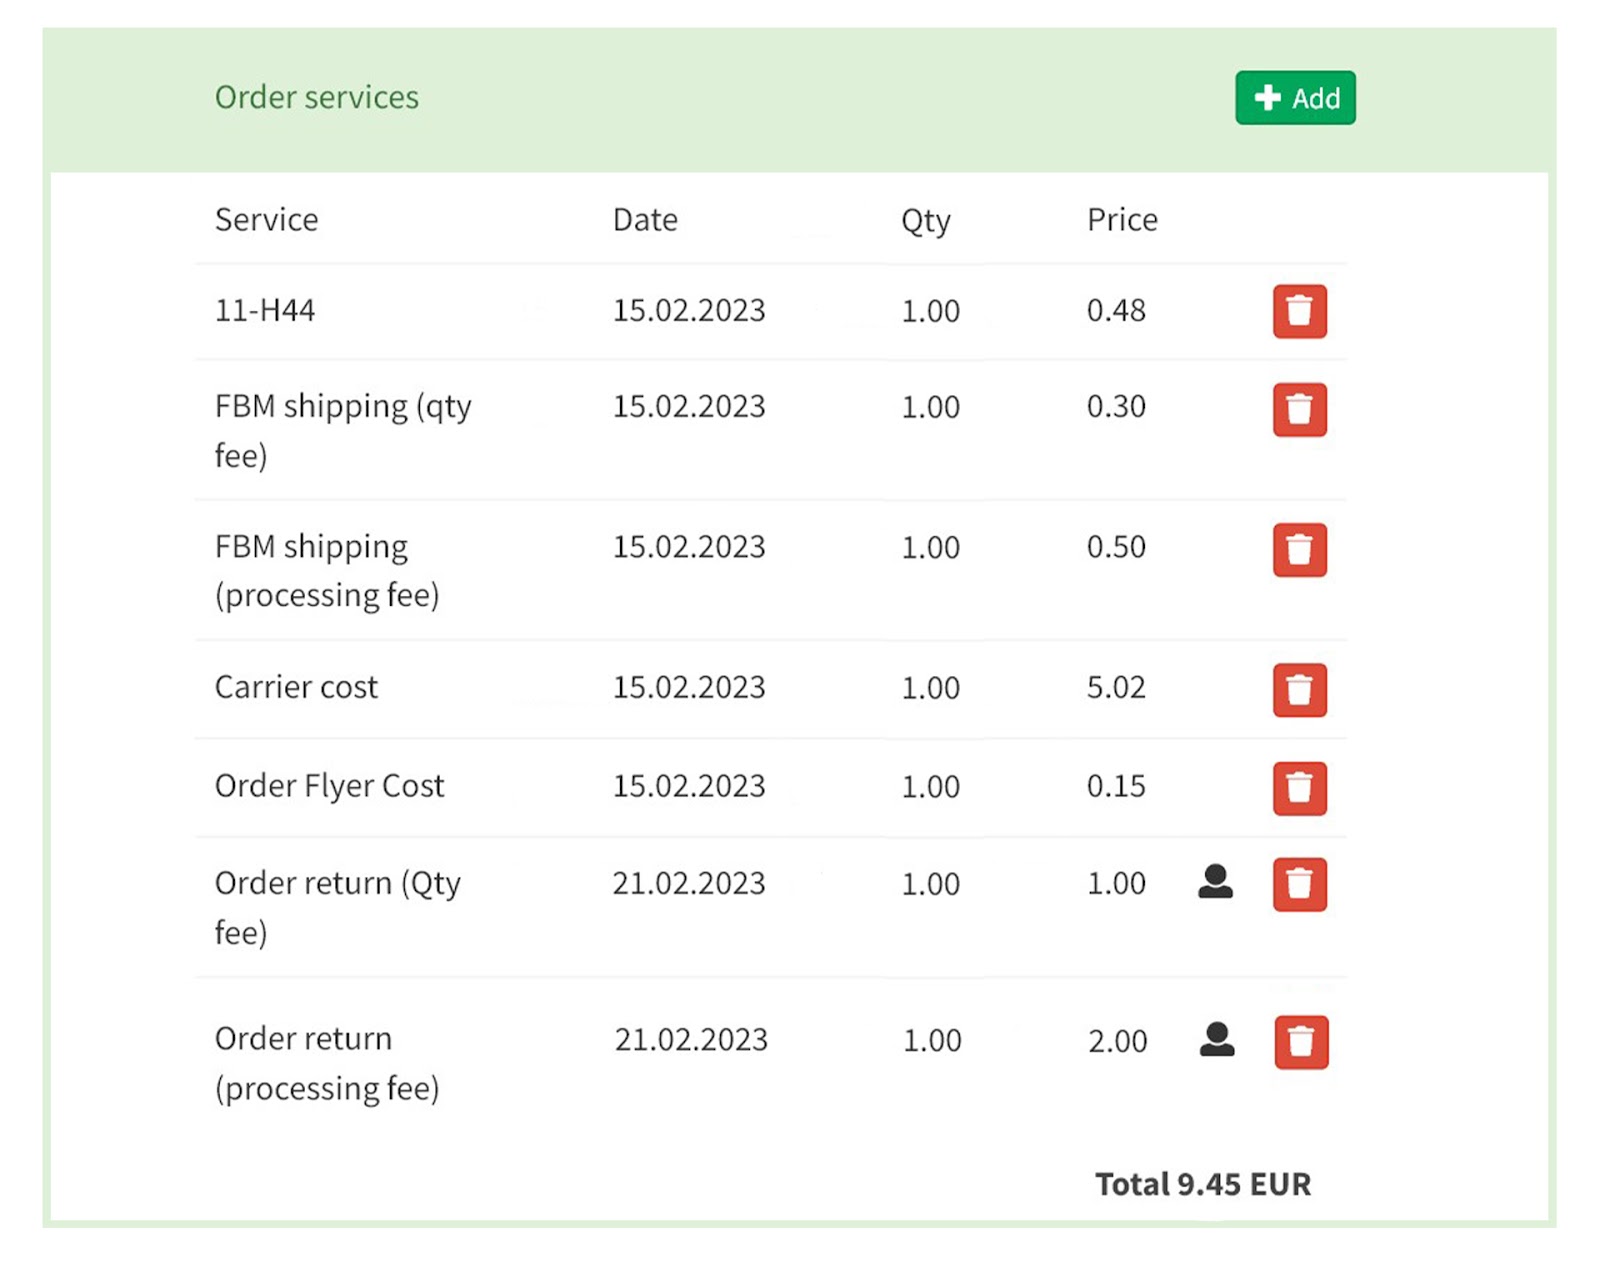The width and height of the screenshot is (1600, 1262).
Task: Click the Order Flyer Cost service name
Action: [329, 786]
